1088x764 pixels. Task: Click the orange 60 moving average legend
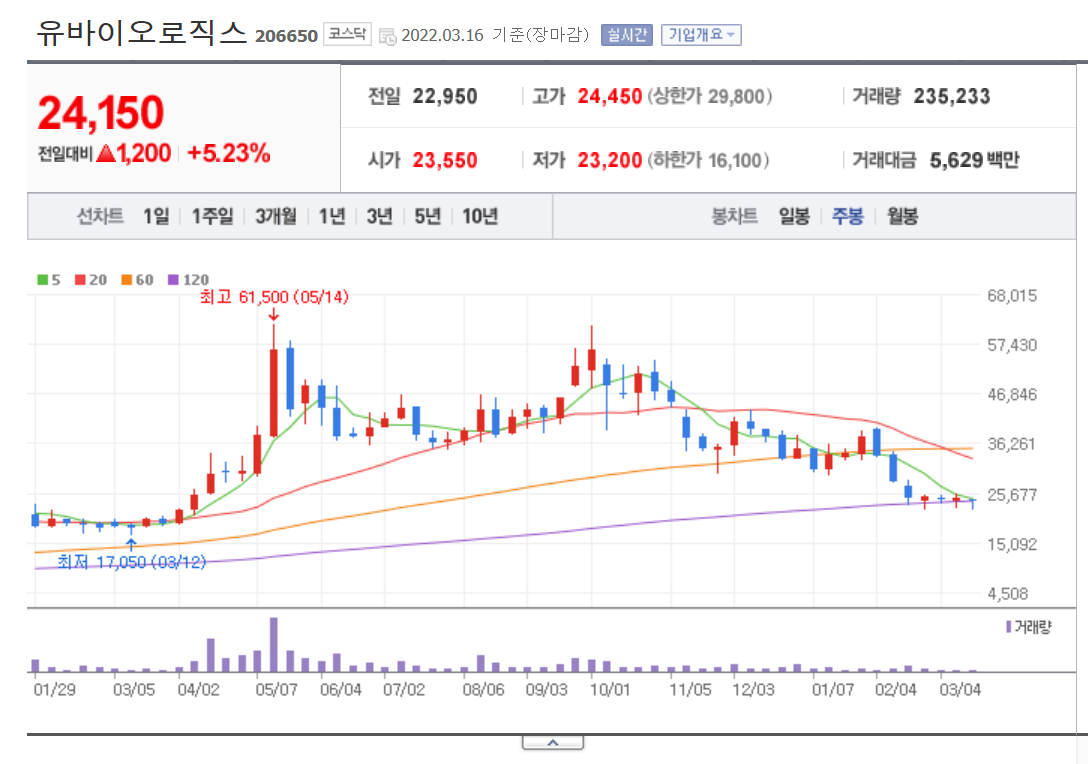pos(137,280)
